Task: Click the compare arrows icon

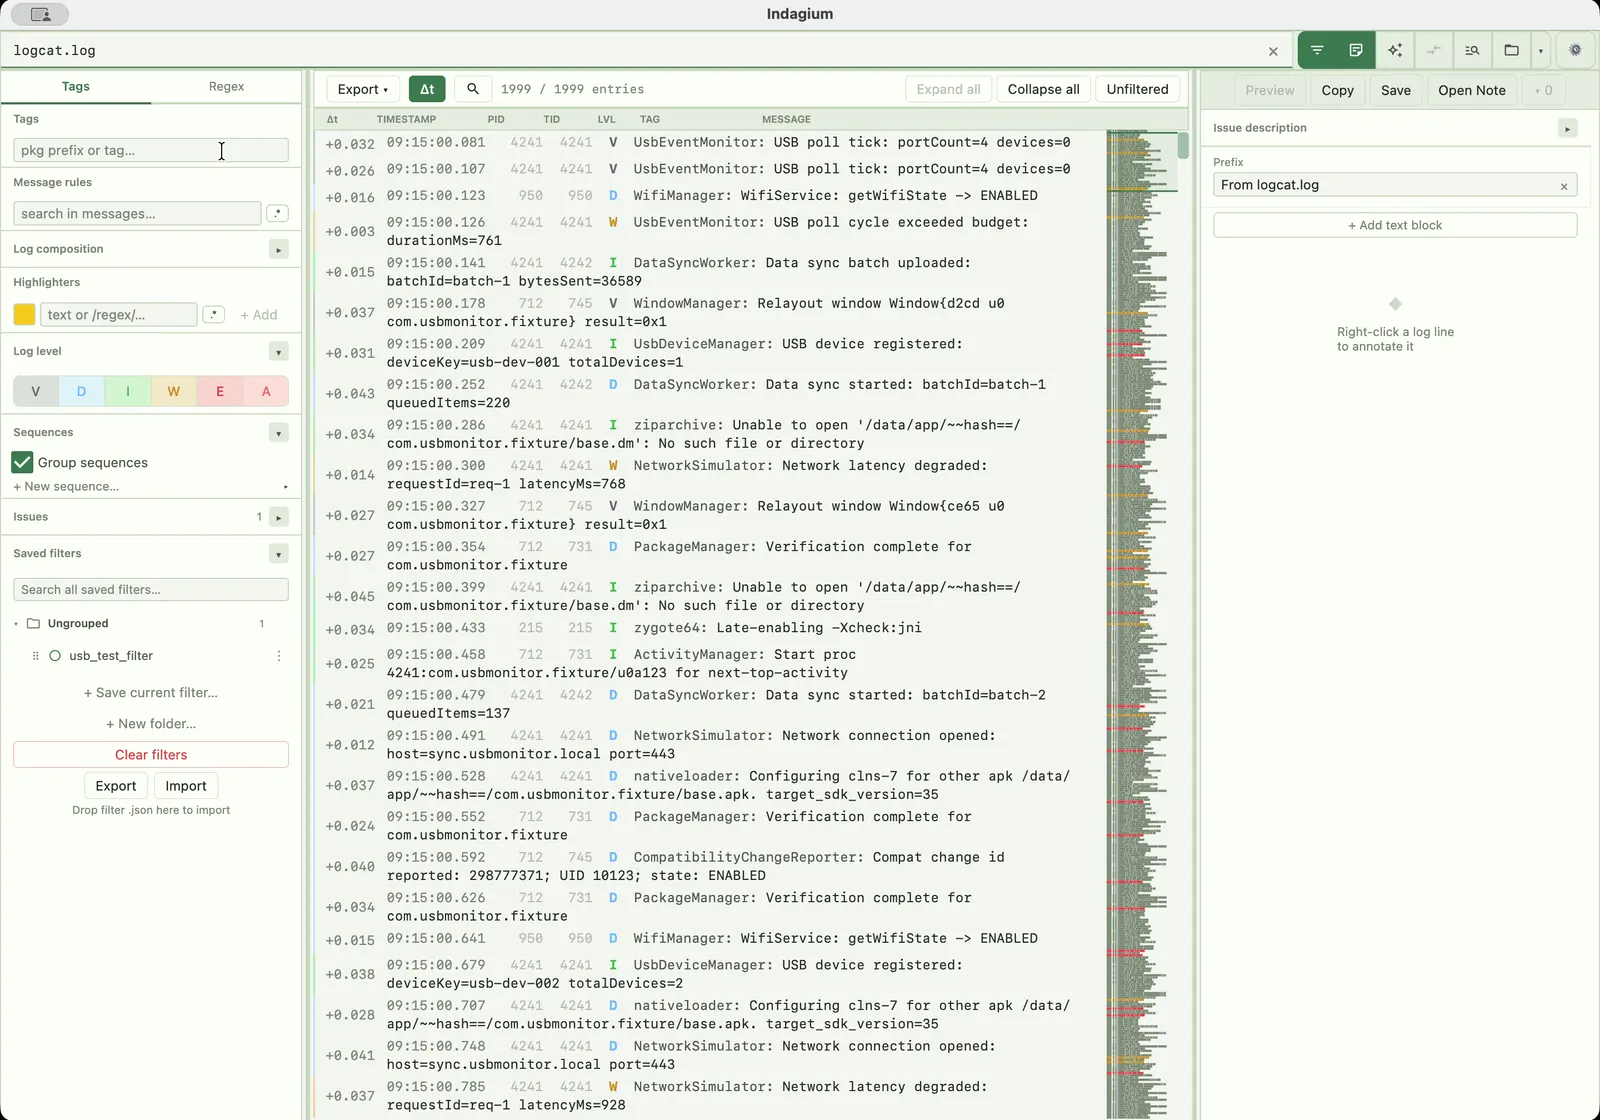Action: tap(1434, 50)
